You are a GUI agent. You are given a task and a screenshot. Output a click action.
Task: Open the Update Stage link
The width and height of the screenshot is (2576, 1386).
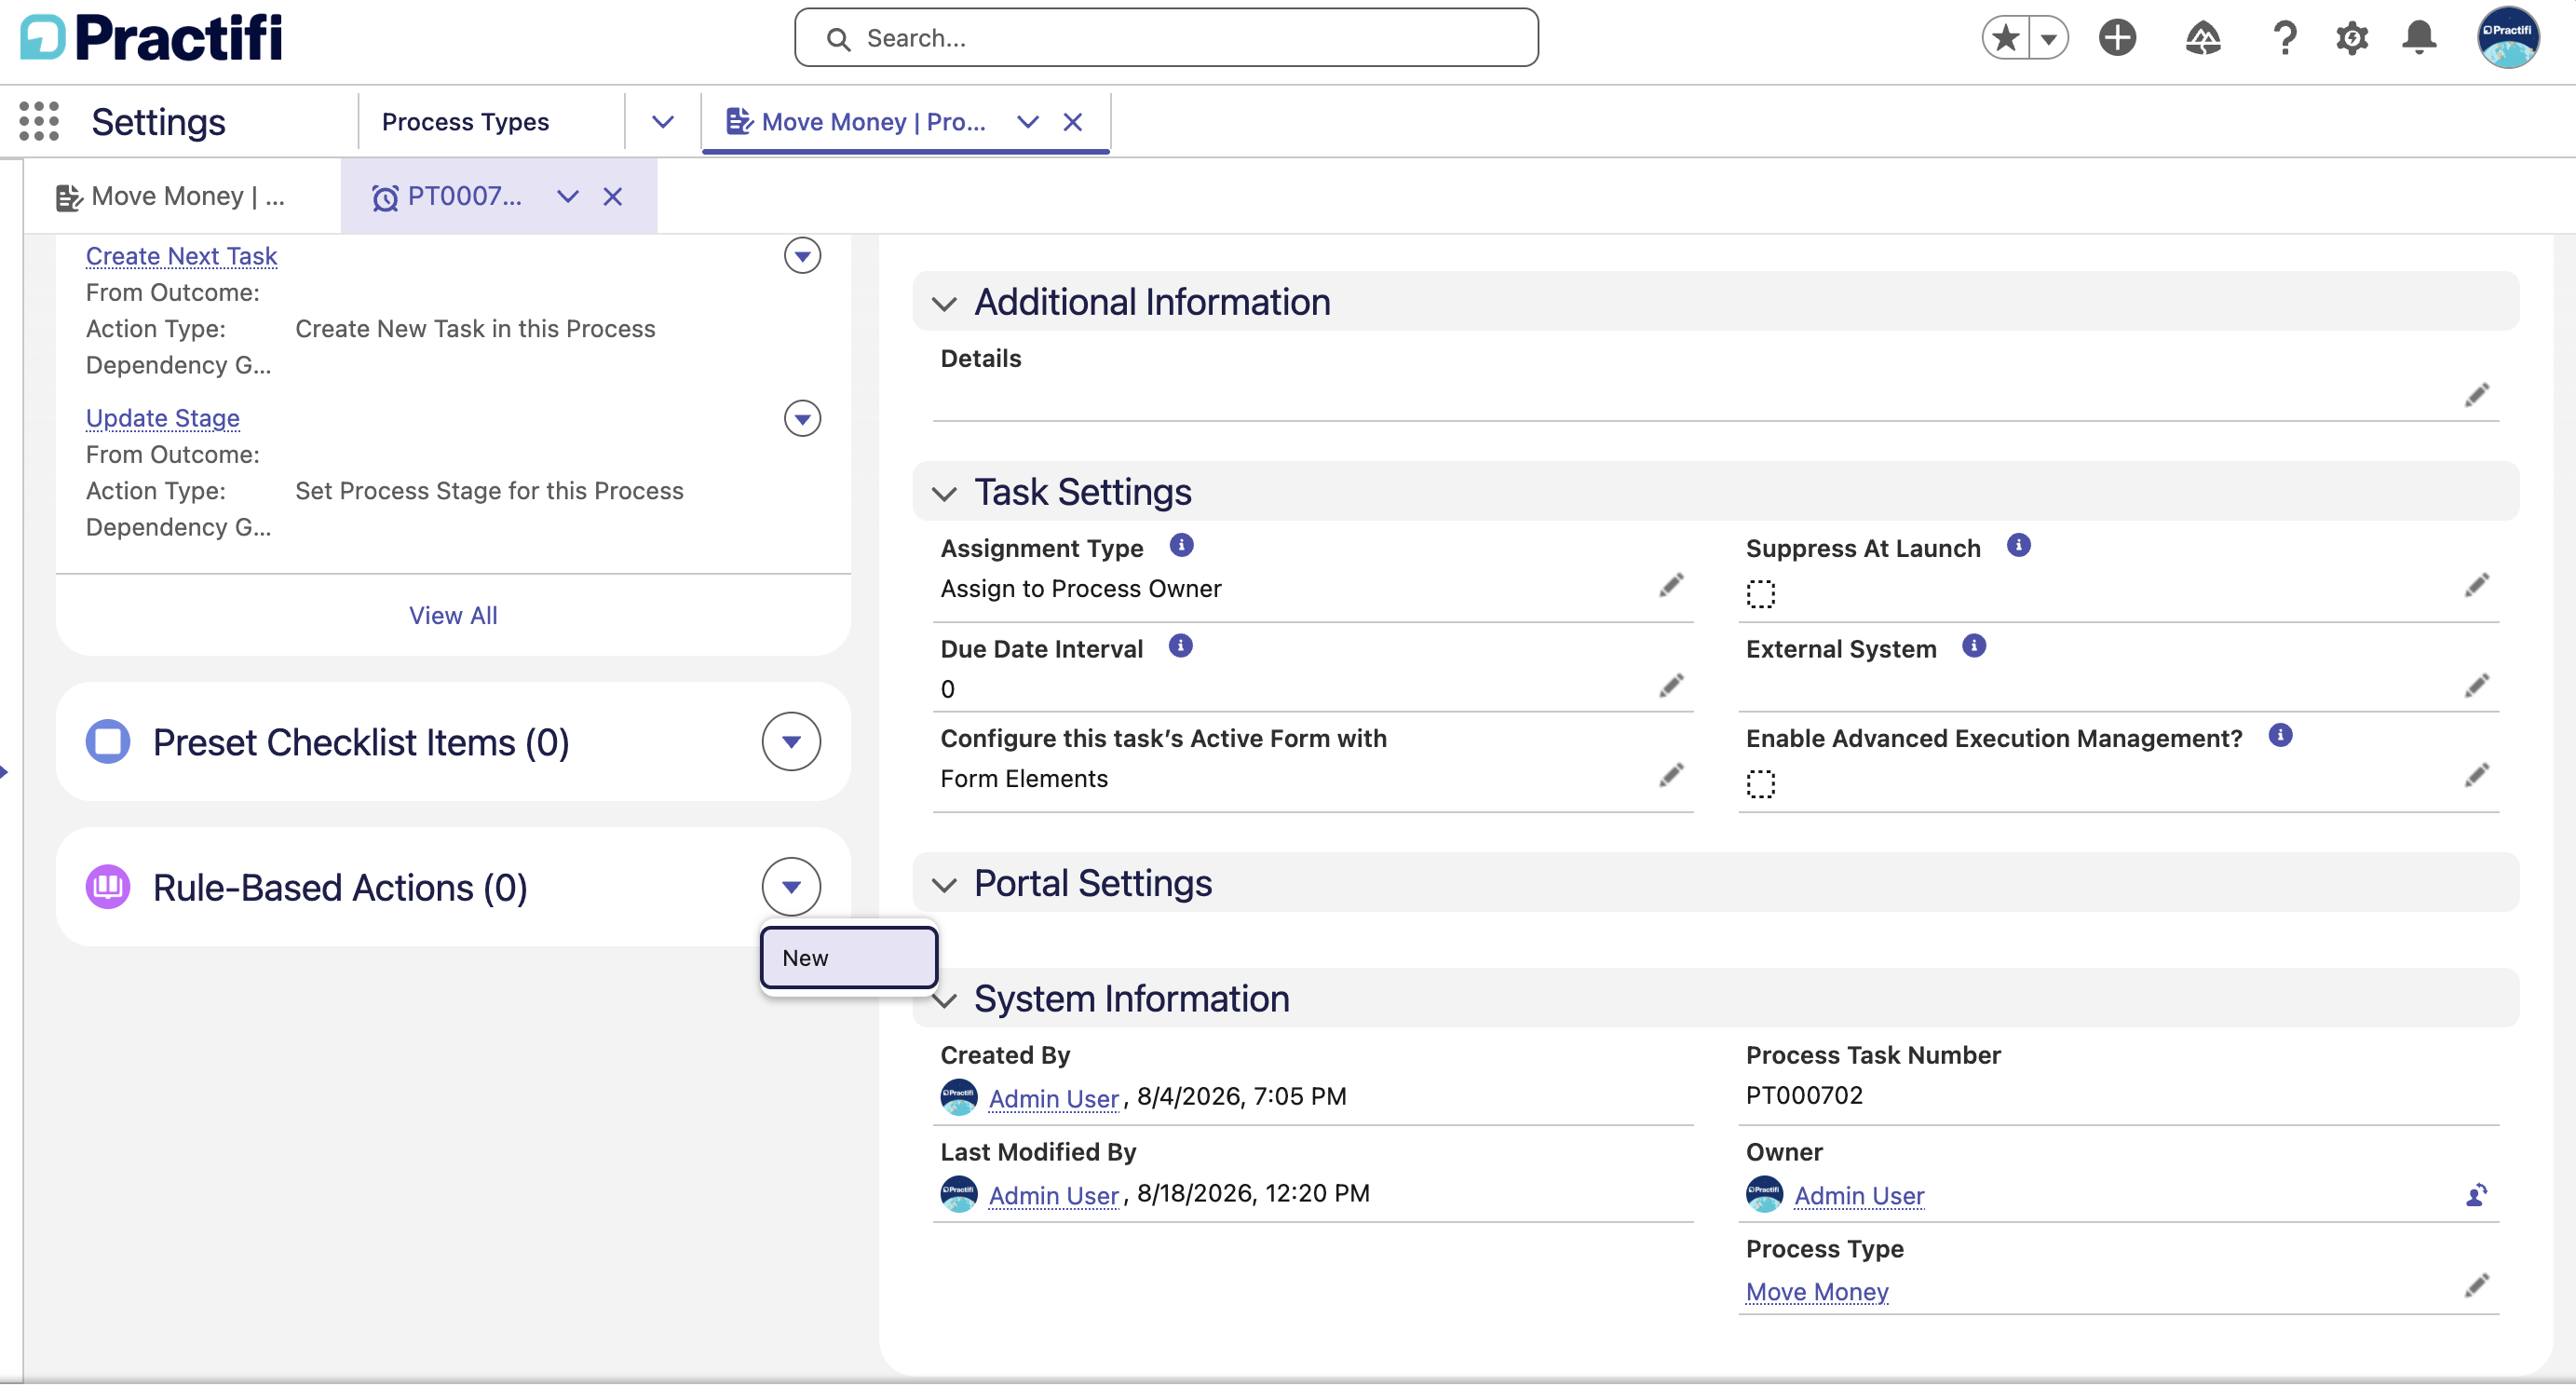click(162, 418)
